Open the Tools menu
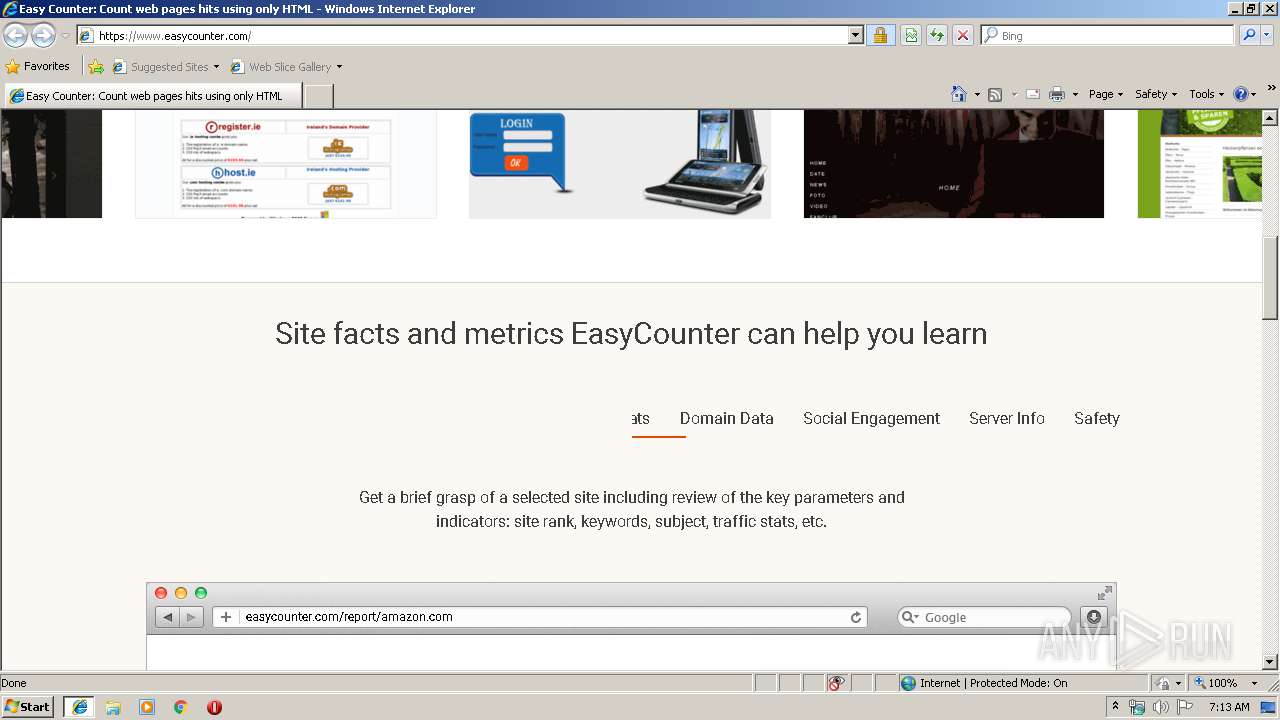1280x720 pixels. (x=1206, y=94)
